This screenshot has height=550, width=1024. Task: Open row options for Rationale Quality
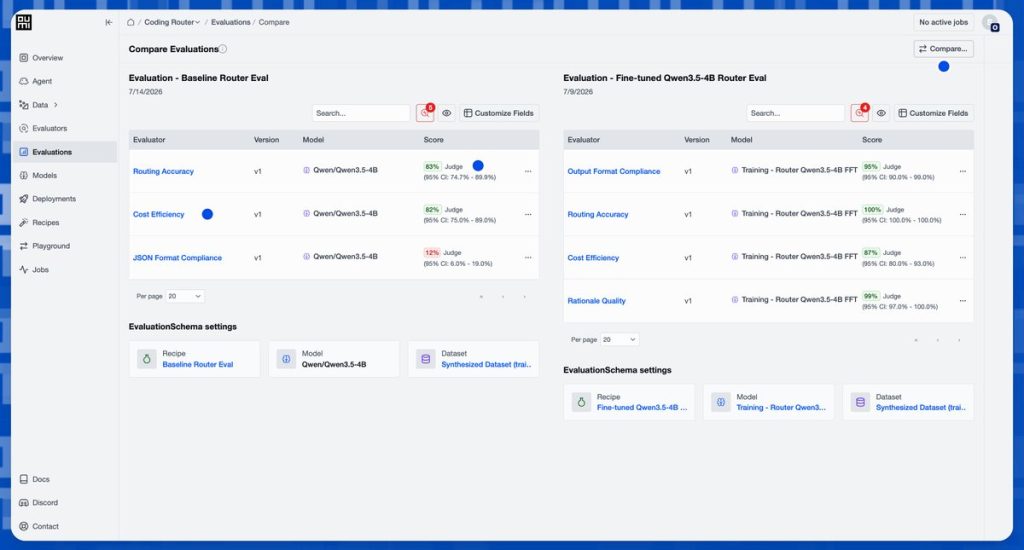963,300
